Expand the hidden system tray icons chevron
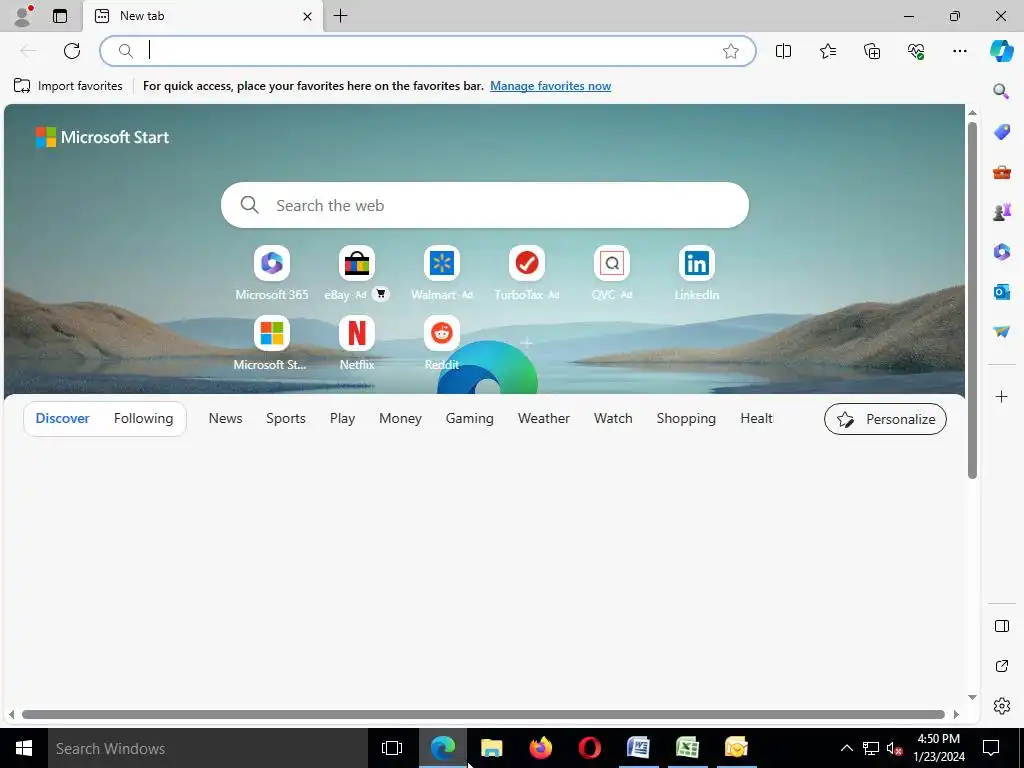This screenshot has width=1024, height=768. 846,748
